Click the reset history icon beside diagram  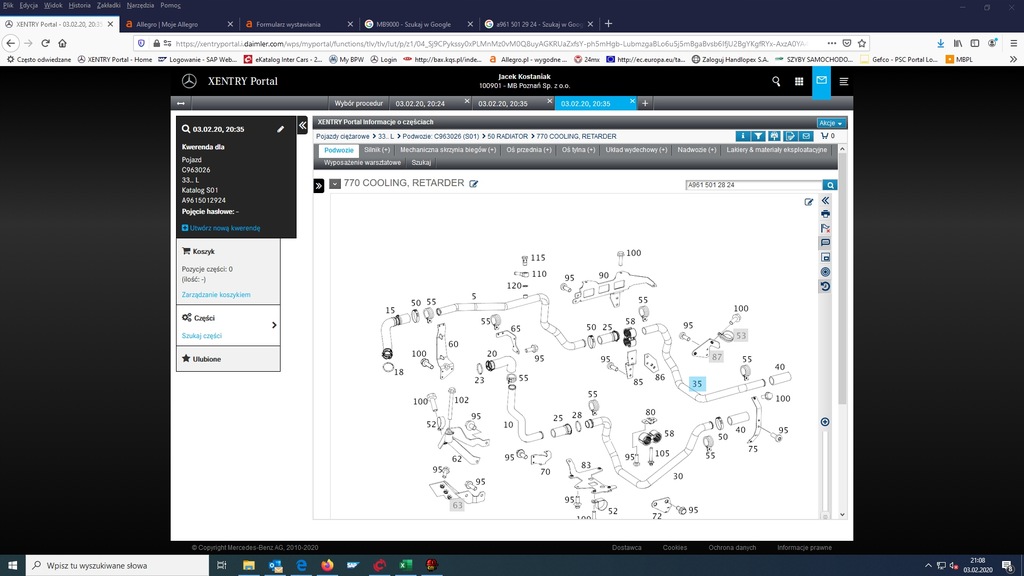[825, 286]
